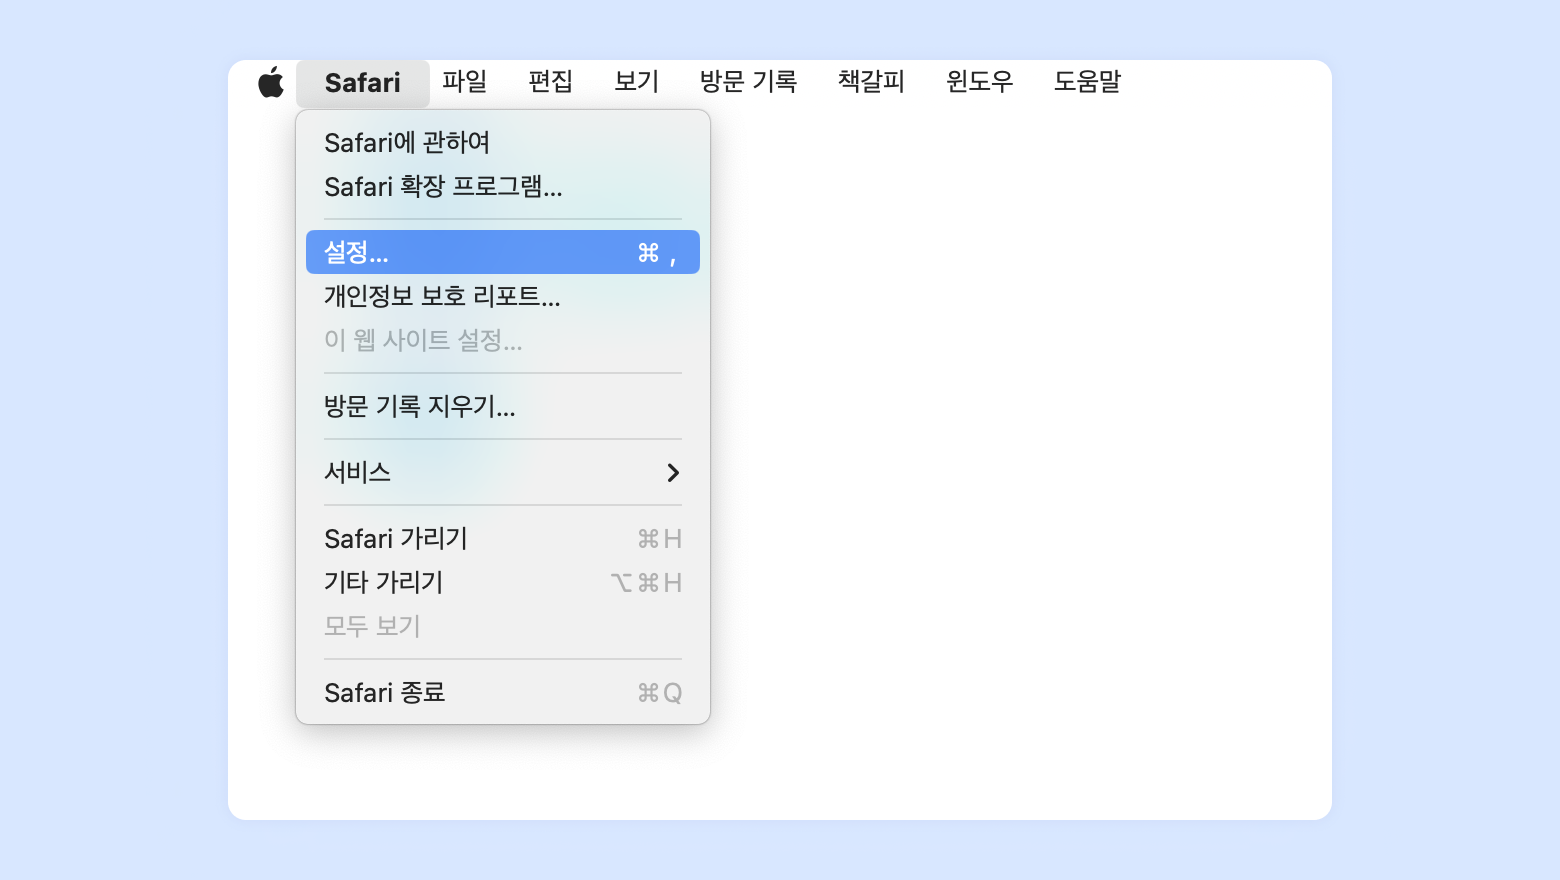This screenshot has height=880, width=1560.
Task: Choose 방문 기록 지우기...
Action: (503, 406)
